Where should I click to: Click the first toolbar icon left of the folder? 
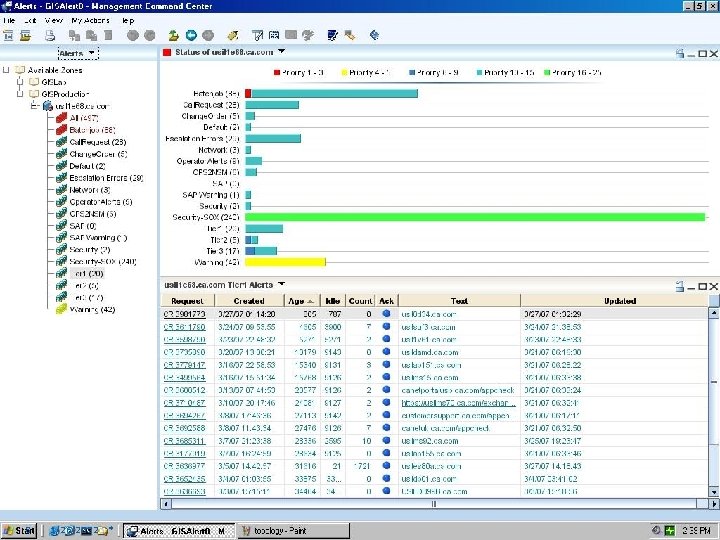[x=8, y=35]
